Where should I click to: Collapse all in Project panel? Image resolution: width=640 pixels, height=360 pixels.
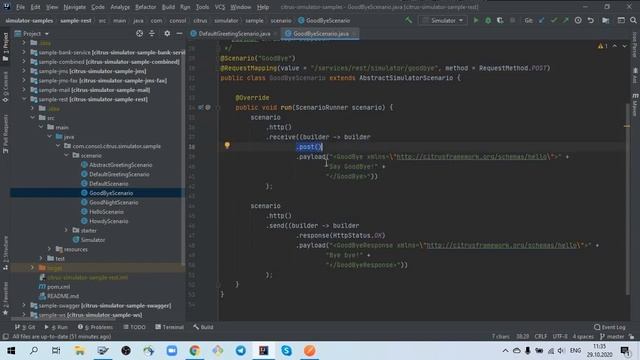point(152,33)
